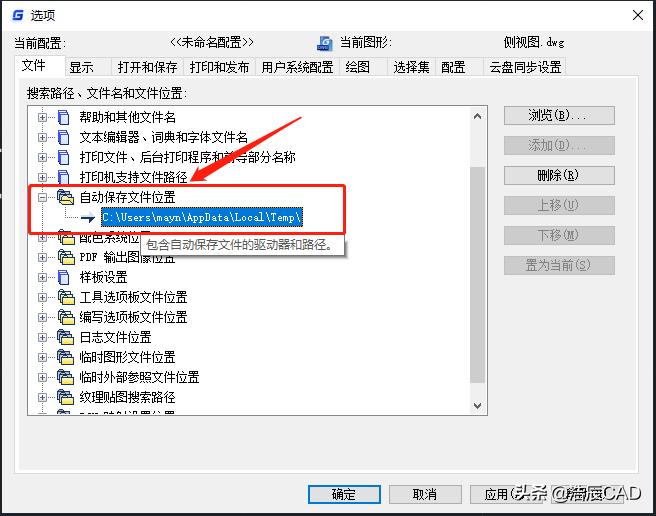Click the 帮助和其他文件名 document icon

[x=64, y=118]
